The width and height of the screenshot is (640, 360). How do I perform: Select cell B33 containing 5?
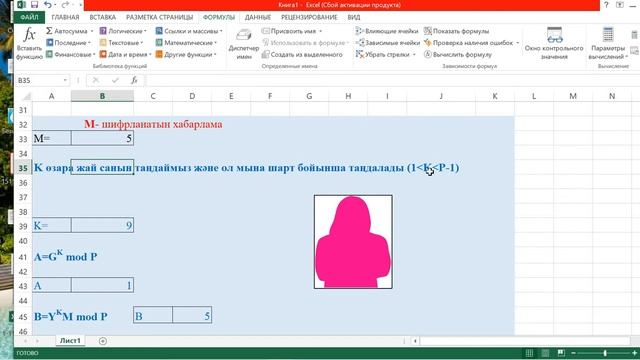(102, 138)
